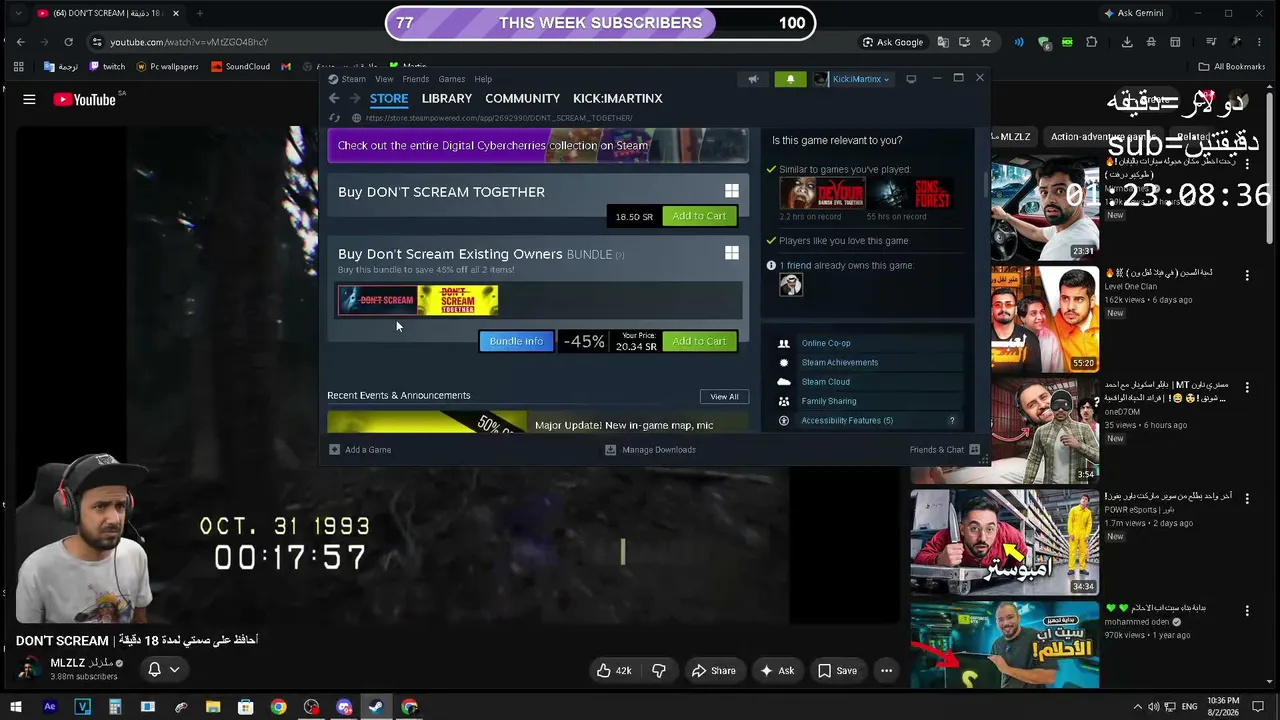Click the Steam Achievements feature link
Viewport: 1280px width, 720px height.
coord(840,362)
